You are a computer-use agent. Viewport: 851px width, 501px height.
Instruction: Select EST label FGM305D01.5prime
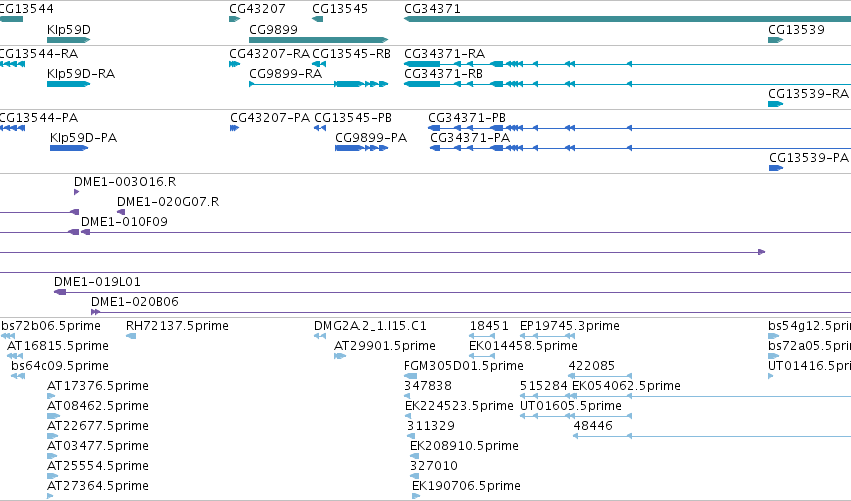tap(464, 366)
